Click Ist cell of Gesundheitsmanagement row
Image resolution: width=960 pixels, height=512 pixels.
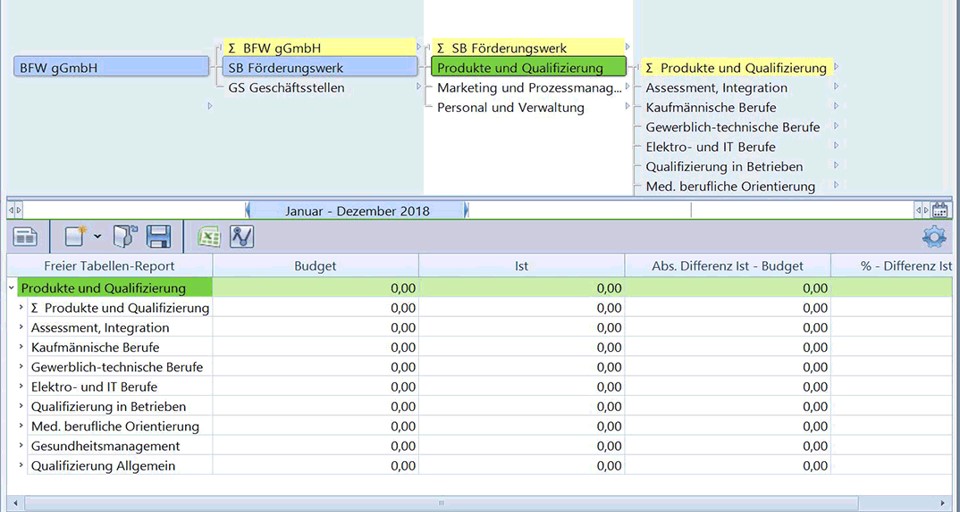click(522, 446)
